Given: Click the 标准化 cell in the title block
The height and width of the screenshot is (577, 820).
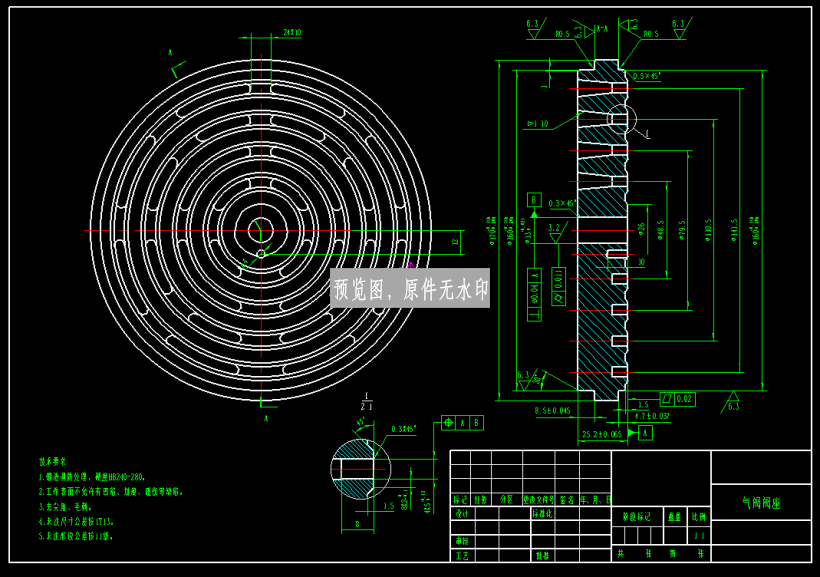Looking at the screenshot, I should tap(542, 513).
